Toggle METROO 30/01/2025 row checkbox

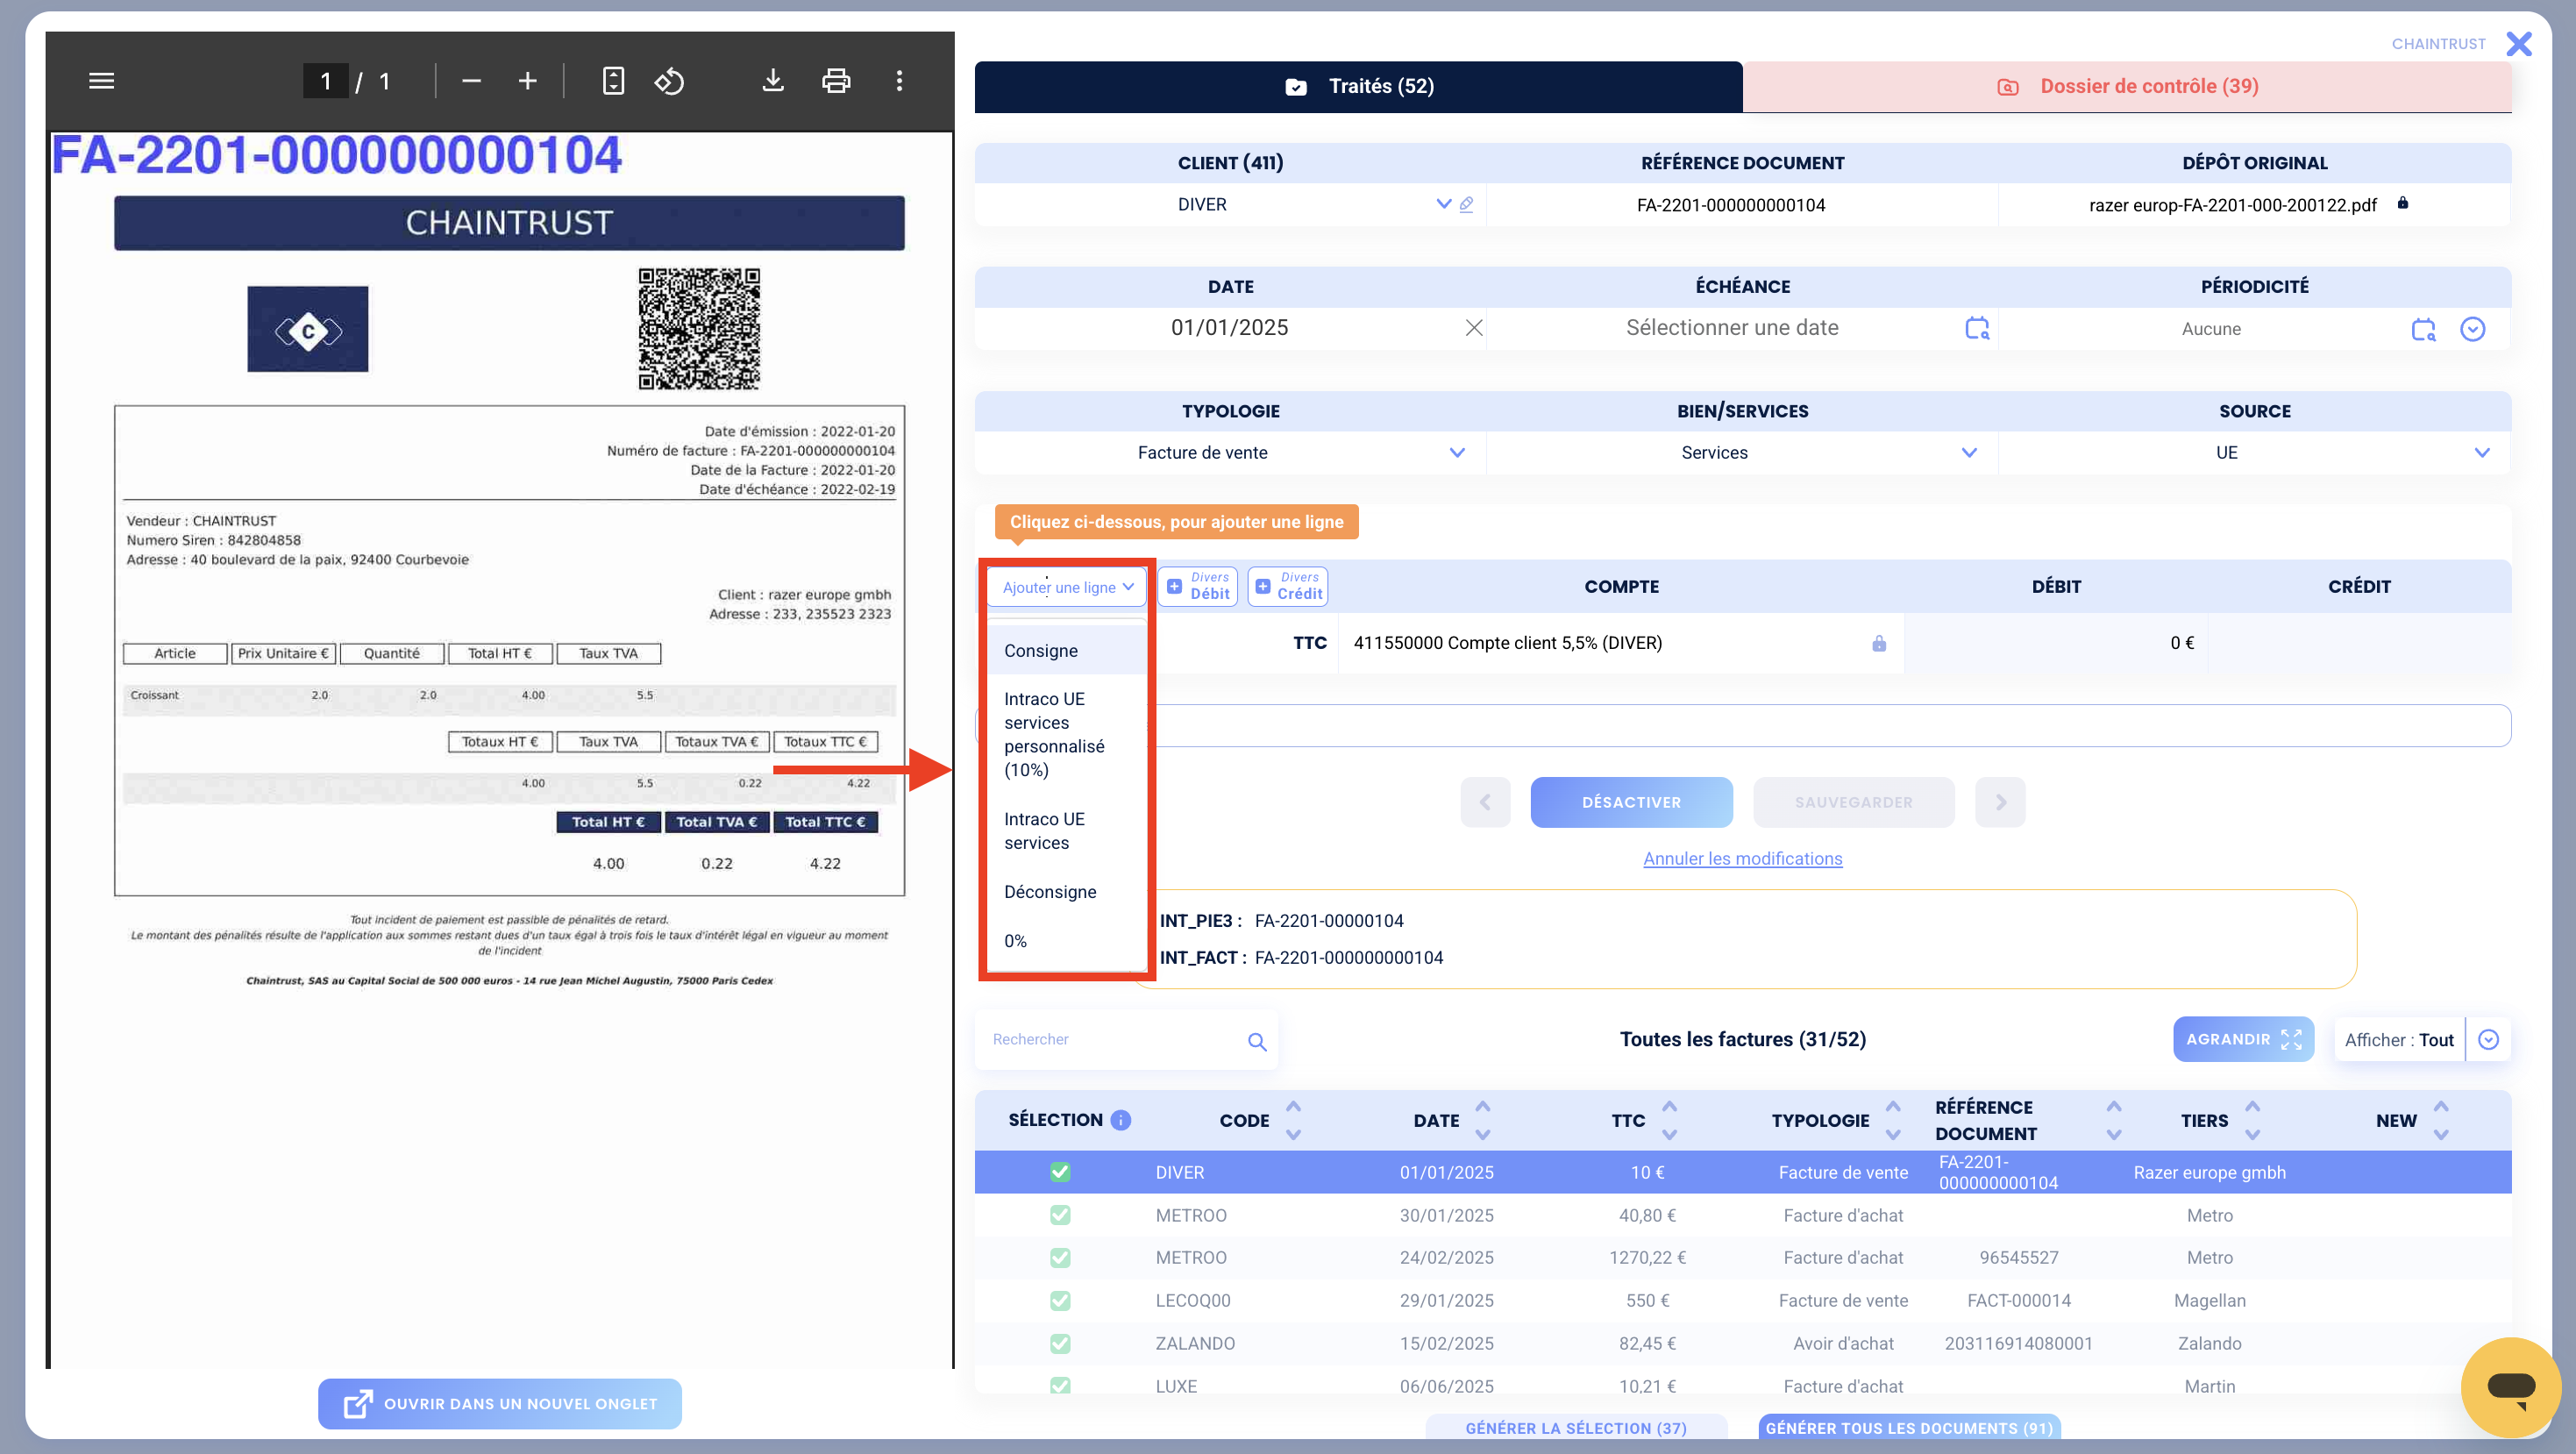tap(1060, 1215)
